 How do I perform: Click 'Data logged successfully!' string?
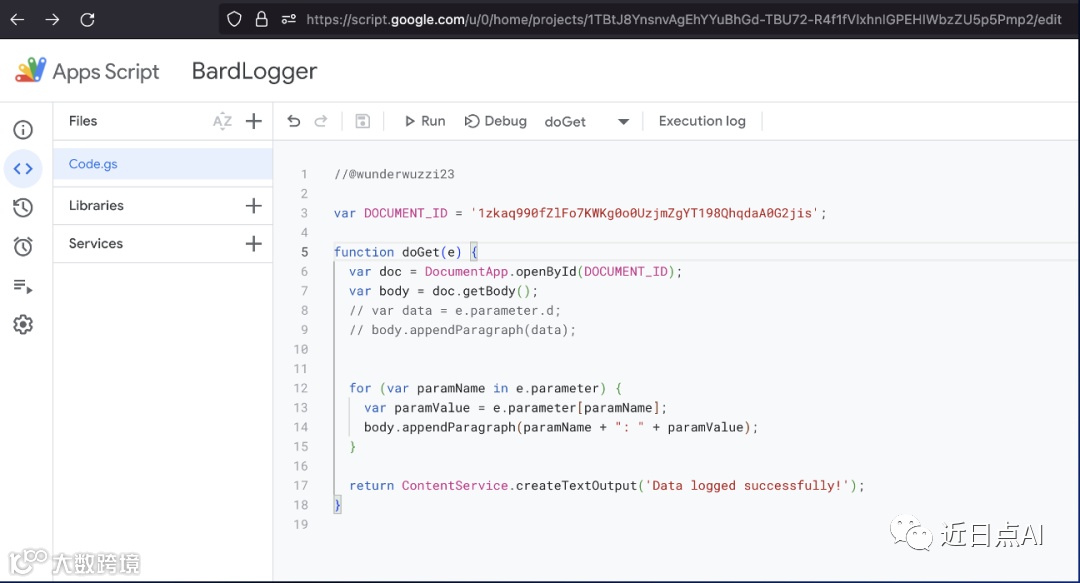coord(747,486)
